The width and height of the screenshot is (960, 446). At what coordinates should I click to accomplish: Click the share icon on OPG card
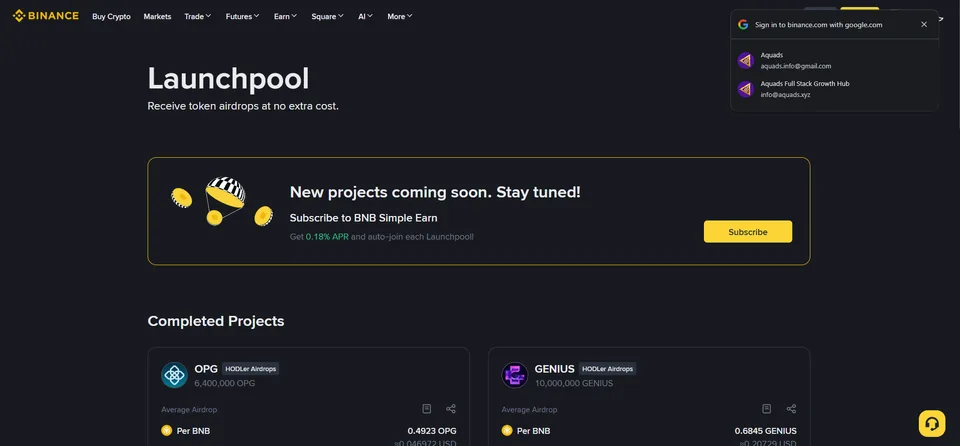[x=451, y=409]
